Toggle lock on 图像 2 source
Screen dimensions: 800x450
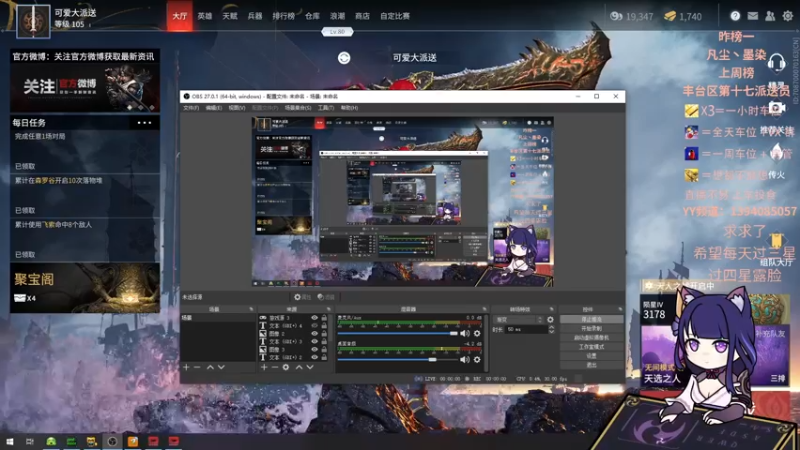(x=324, y=334)
